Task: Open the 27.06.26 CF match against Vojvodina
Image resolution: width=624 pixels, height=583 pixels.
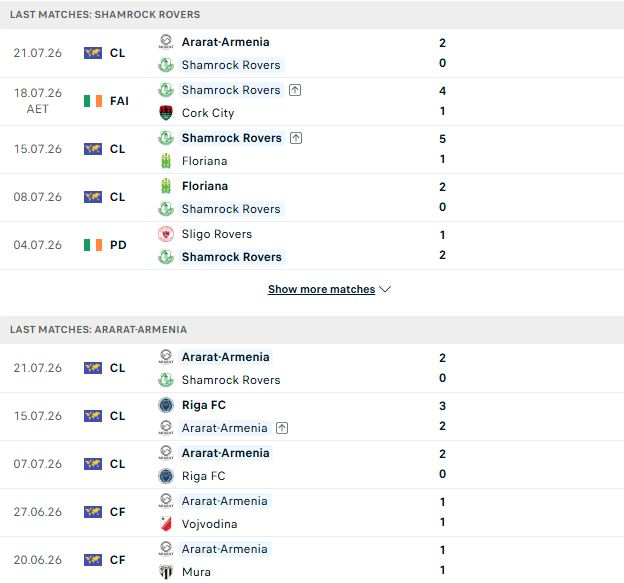Action: tap(312, 513)
